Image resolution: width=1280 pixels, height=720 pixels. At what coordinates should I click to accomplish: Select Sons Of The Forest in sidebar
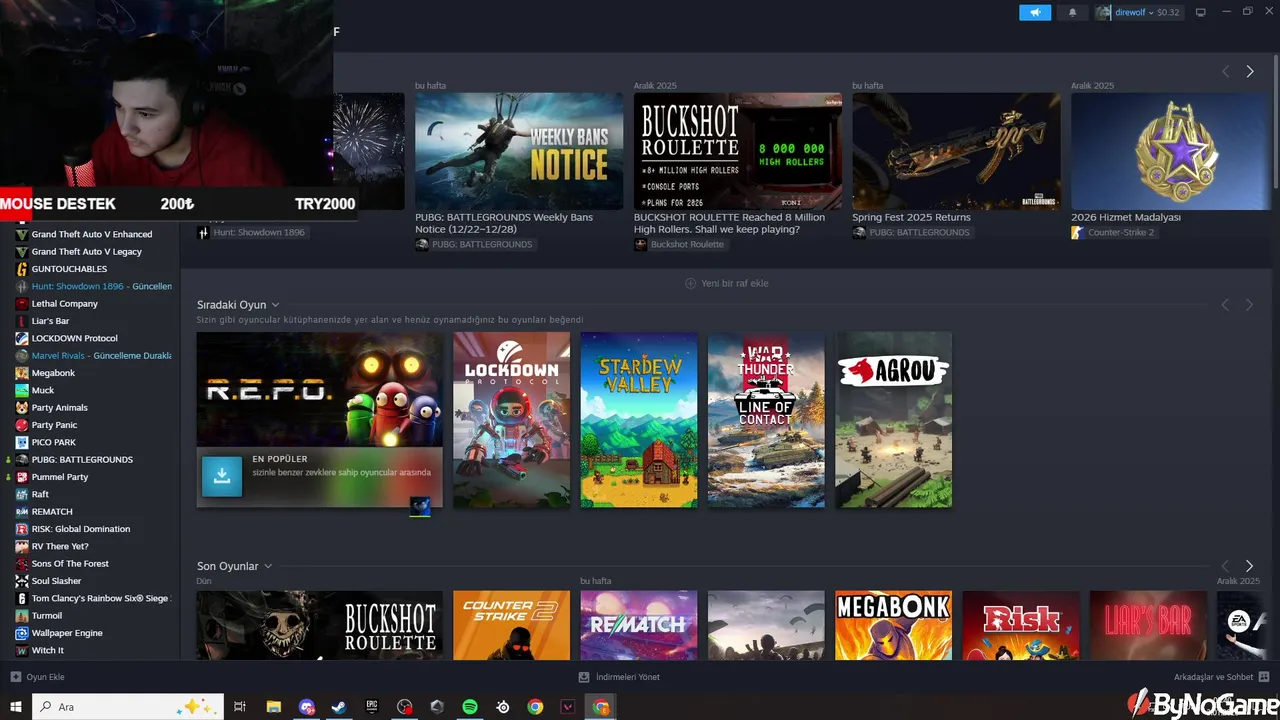70,564
